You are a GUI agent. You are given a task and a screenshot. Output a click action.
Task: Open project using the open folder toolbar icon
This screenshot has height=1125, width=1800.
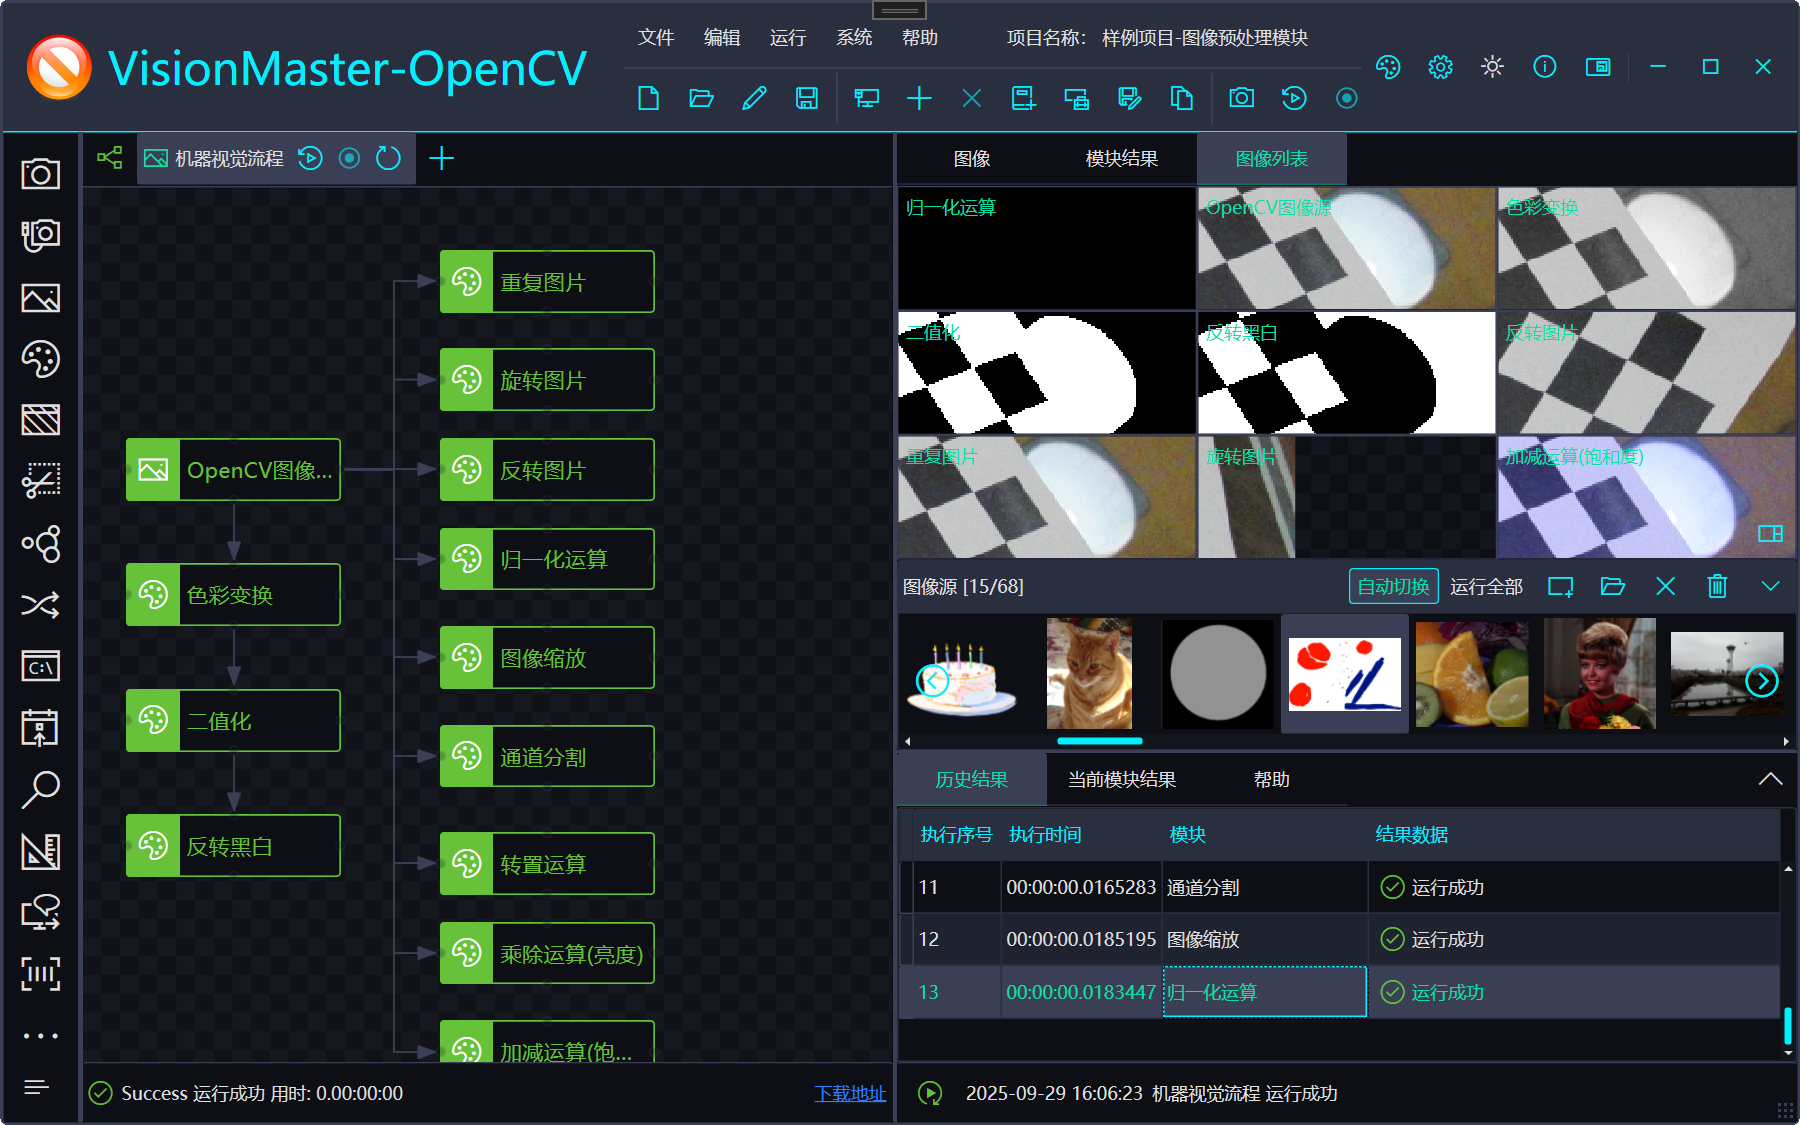[701, 98]
